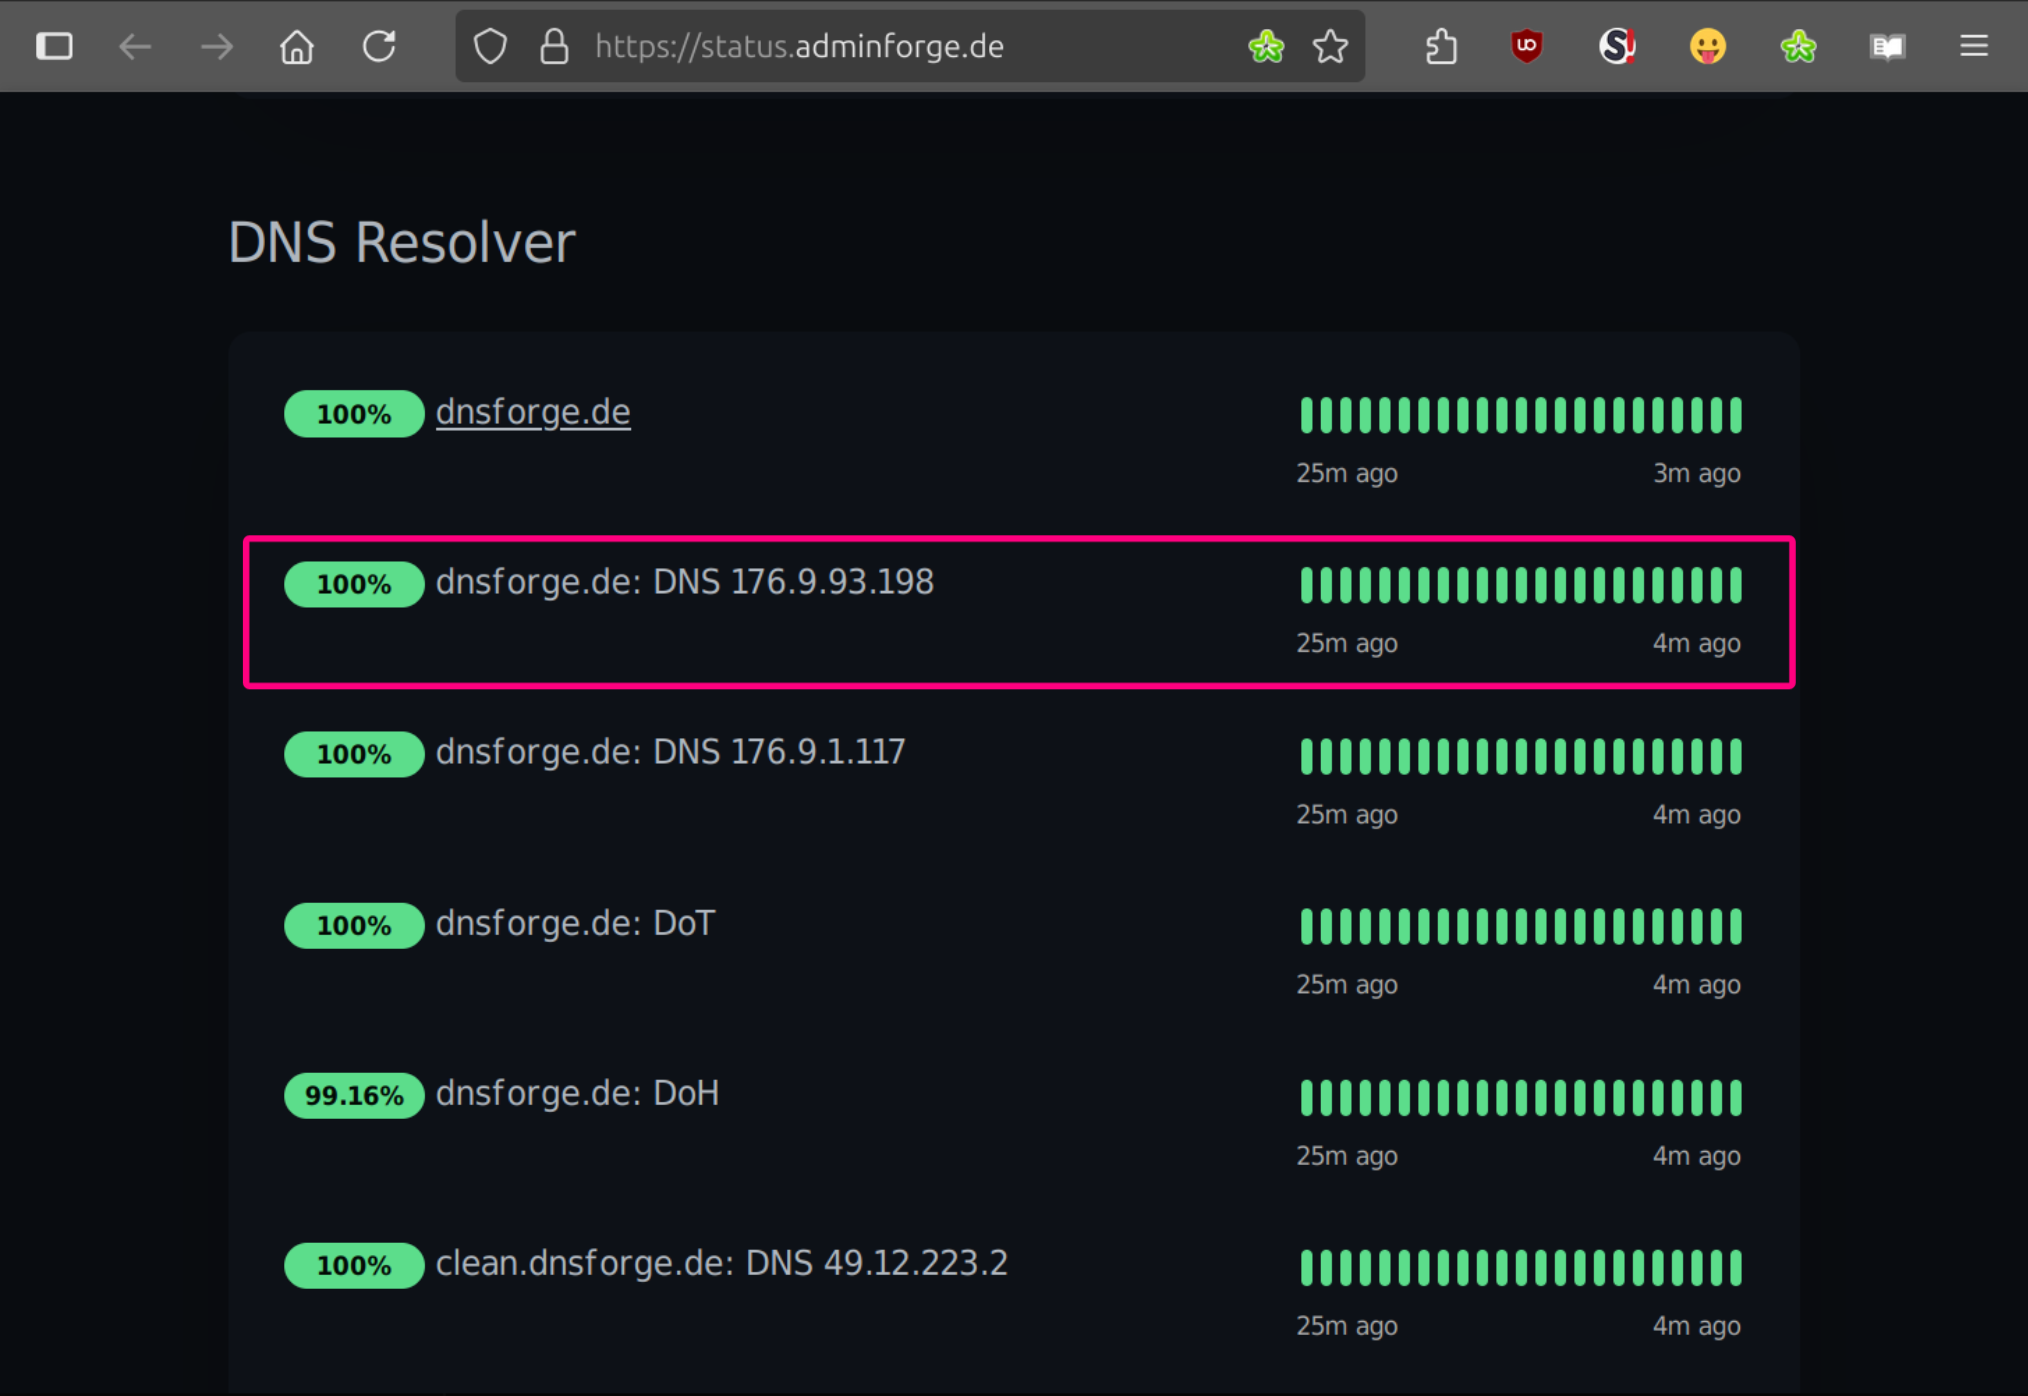Screen dimensions: 2028x1396
Task: Click '25m ago' in DoH row
Action: pos(1347,1155)
